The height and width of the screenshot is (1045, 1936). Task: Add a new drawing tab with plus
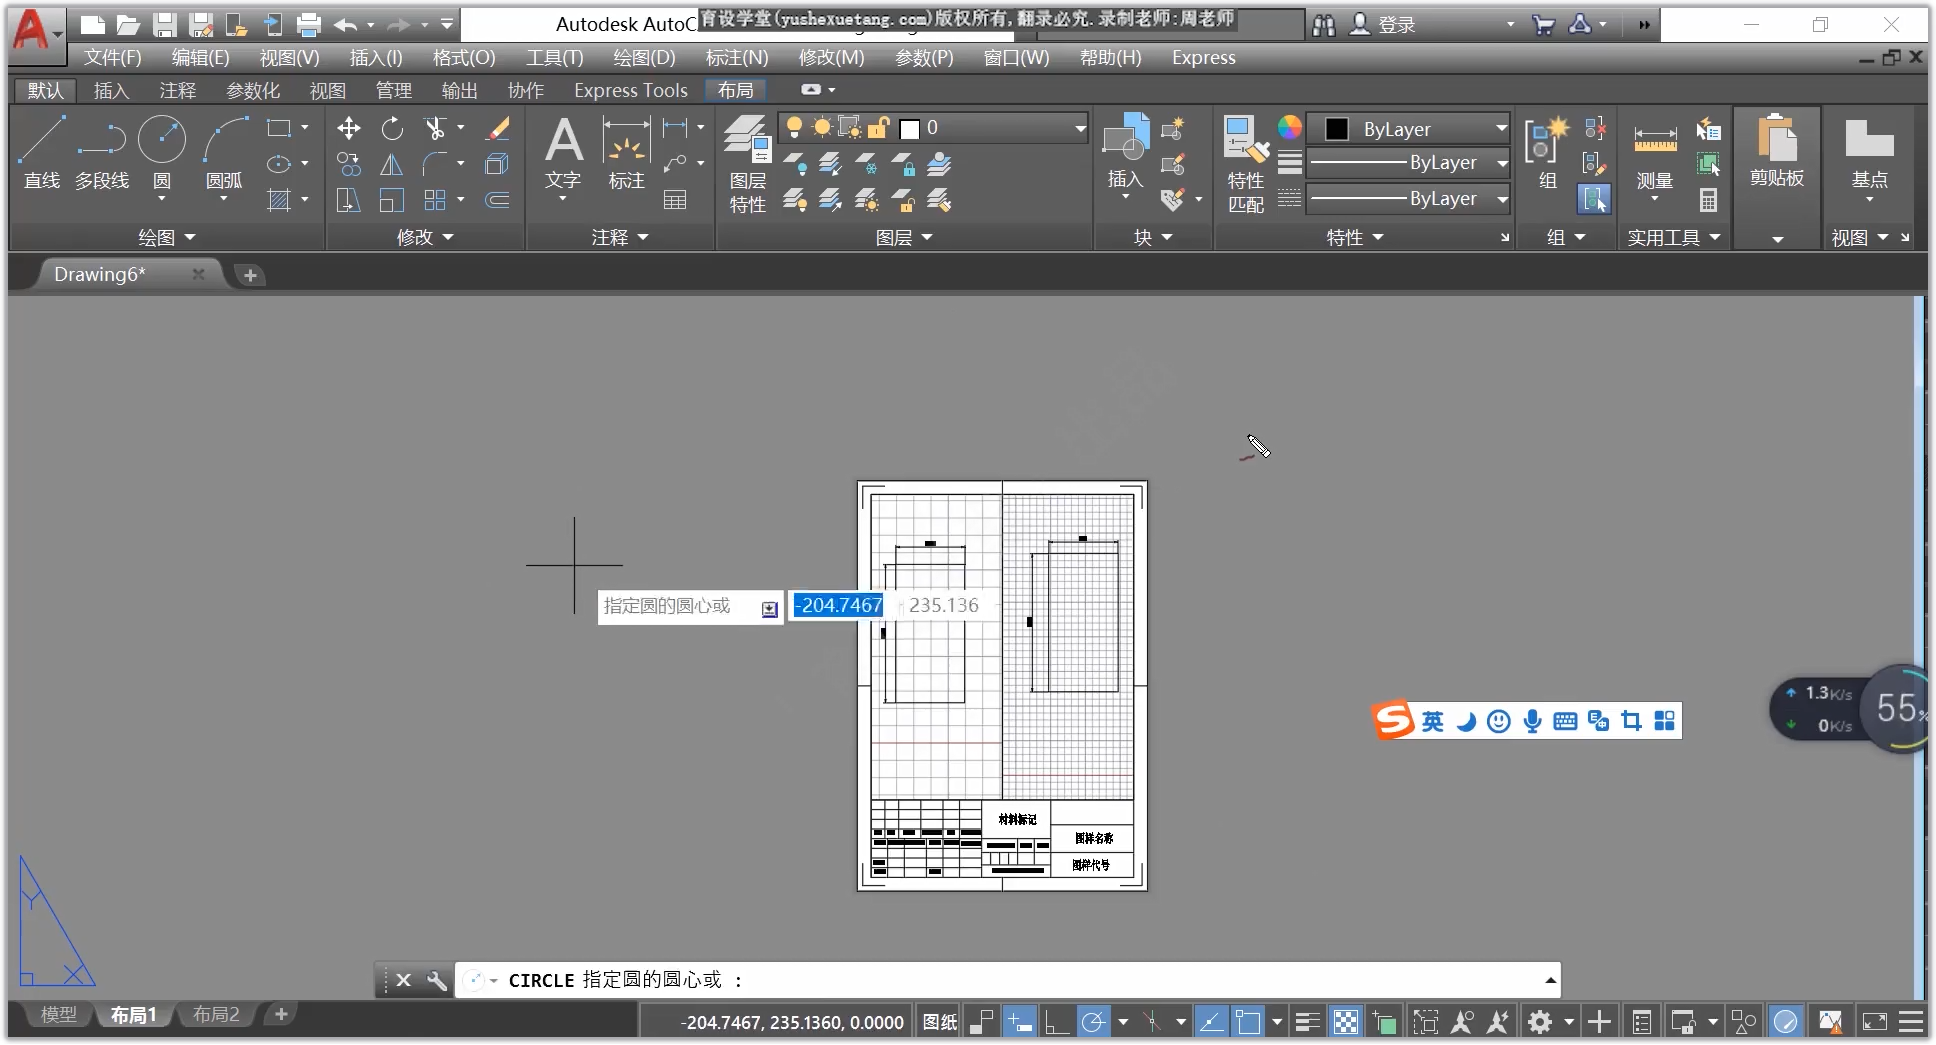tap(250, 275)
